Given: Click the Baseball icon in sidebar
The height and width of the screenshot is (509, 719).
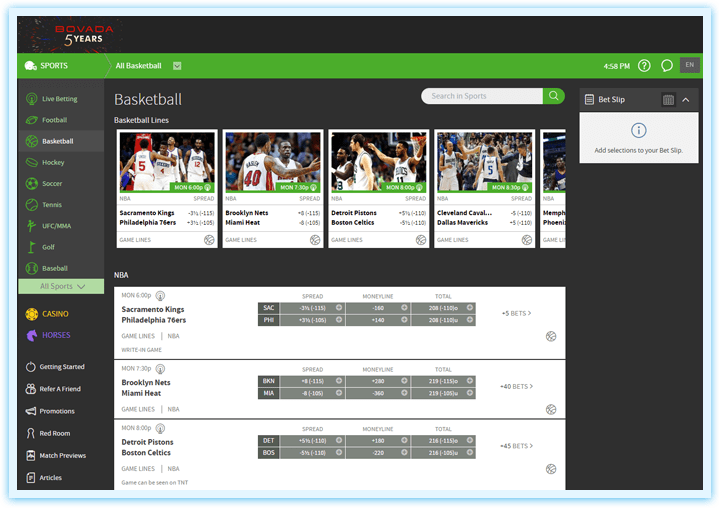Looking at the screenshot, I should (x=32, y=268).
